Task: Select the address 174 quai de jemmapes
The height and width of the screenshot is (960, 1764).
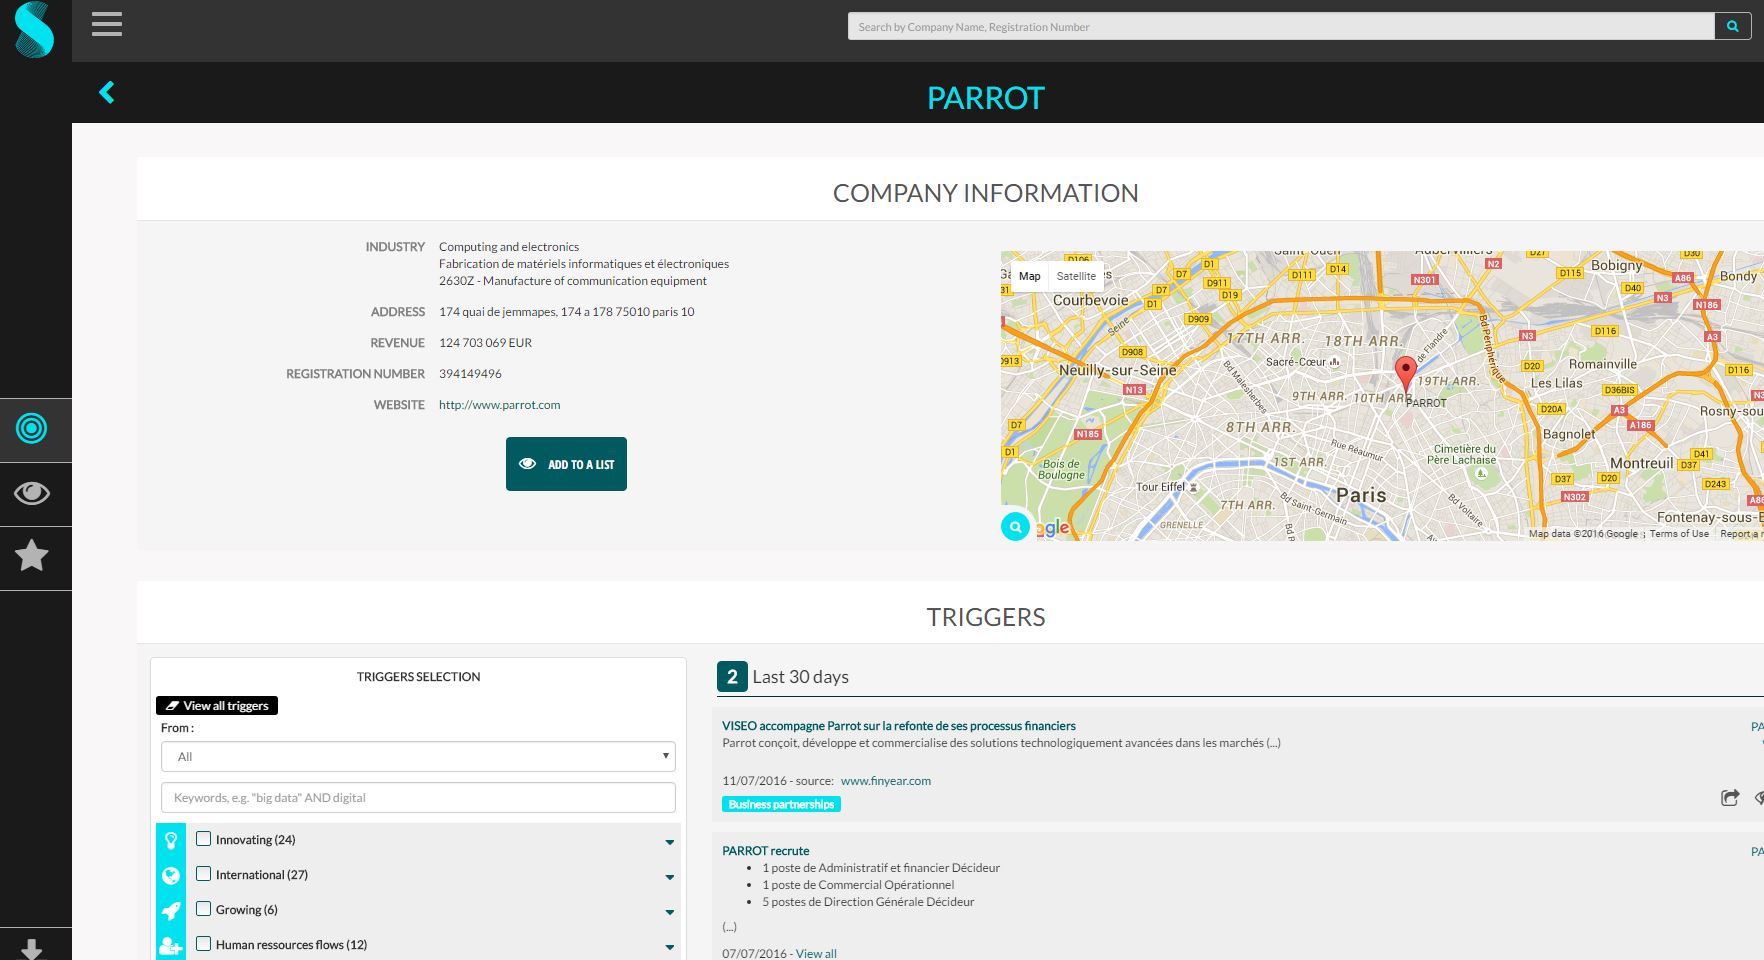Action: [566, 312]
